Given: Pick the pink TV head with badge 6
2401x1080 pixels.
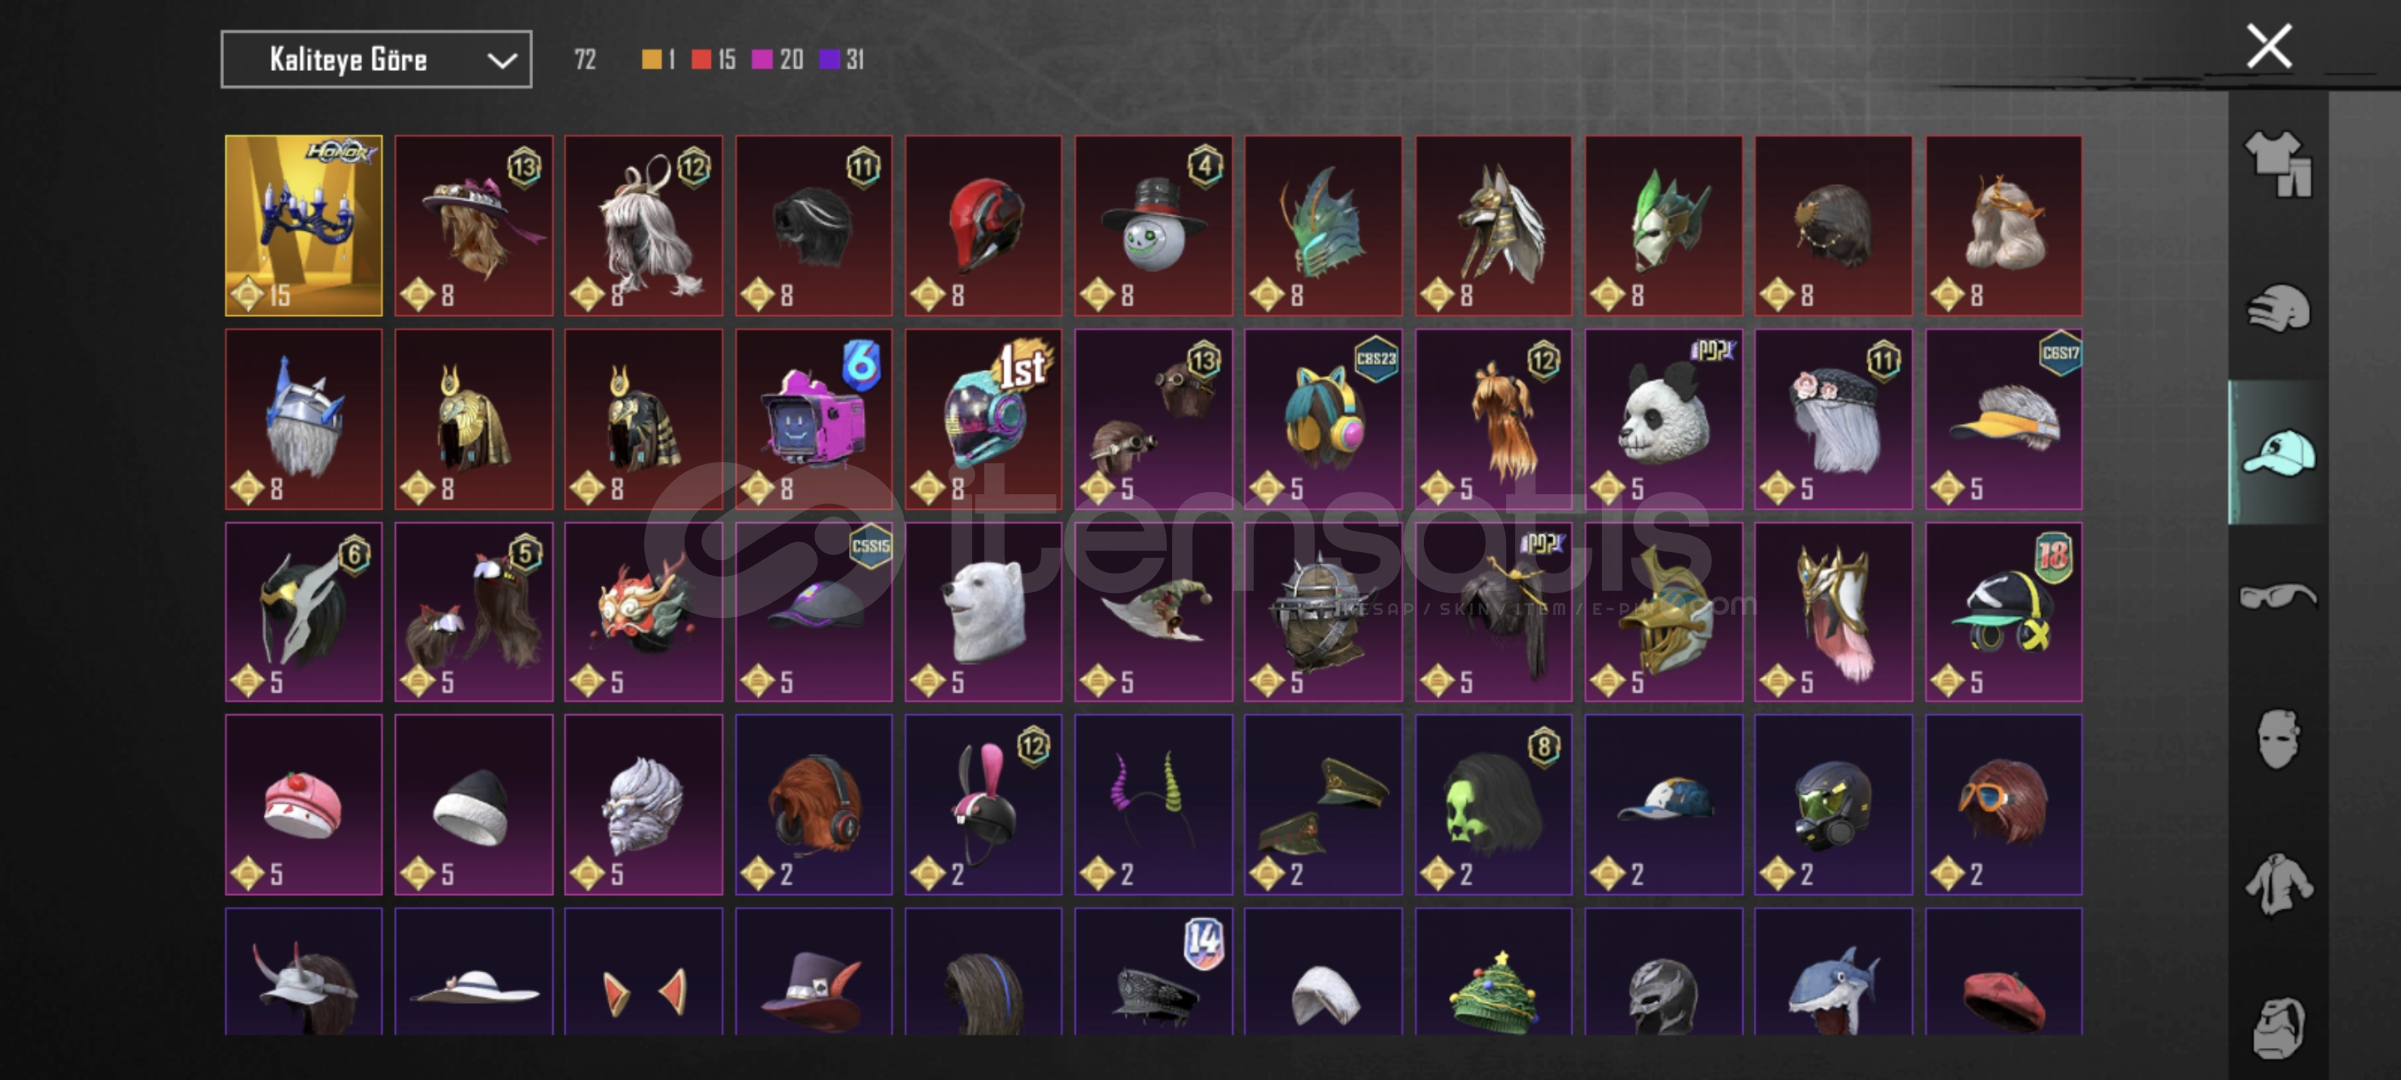Looking at the screenshot, I should 814,419.
